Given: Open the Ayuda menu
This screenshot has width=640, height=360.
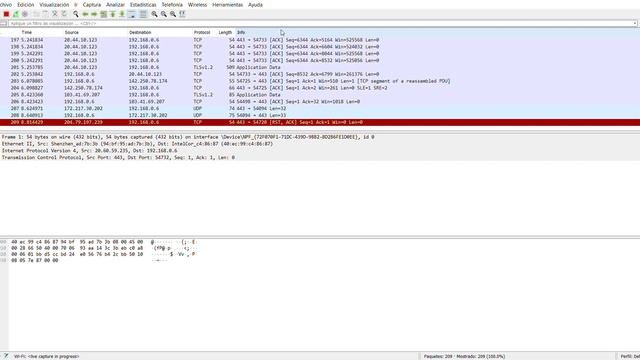Looking at the screenshot, I should (255, 5).
